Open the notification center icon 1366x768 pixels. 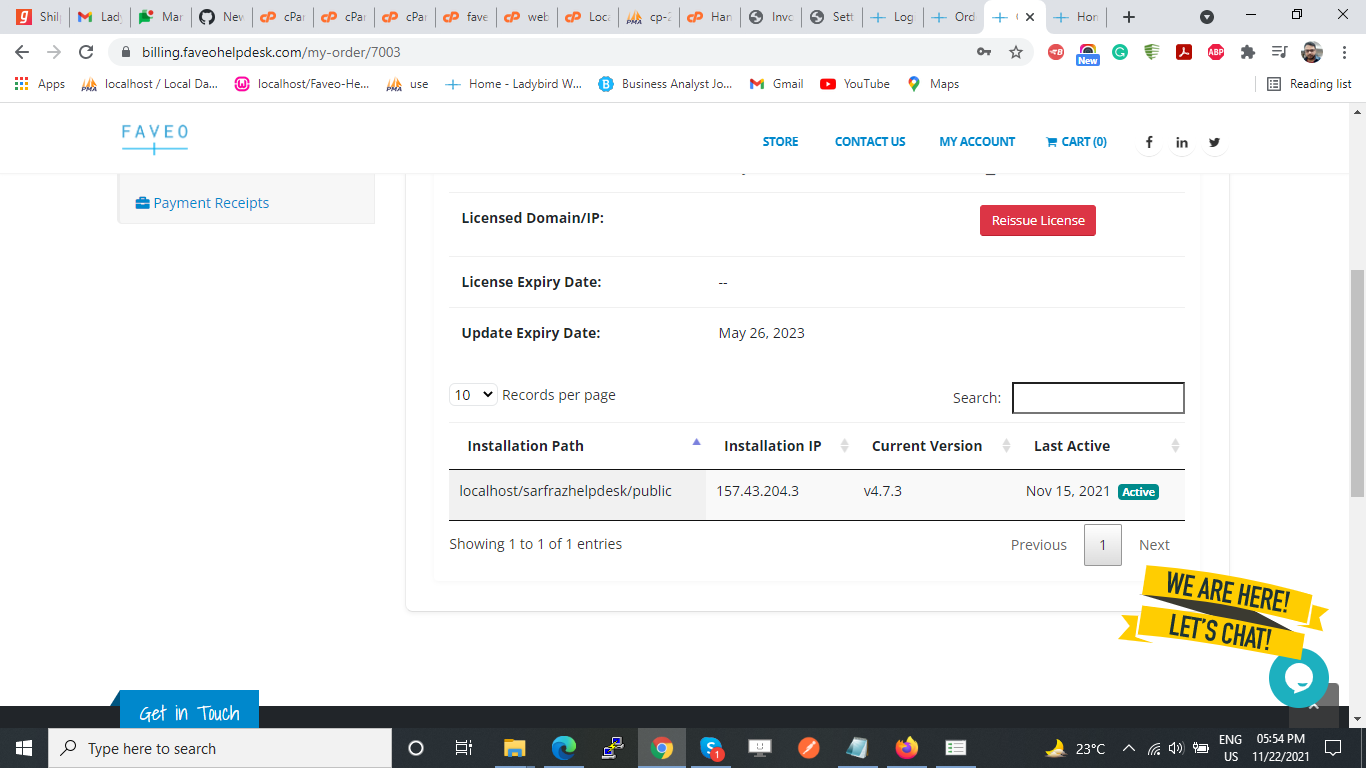[x=1332, y=748]
